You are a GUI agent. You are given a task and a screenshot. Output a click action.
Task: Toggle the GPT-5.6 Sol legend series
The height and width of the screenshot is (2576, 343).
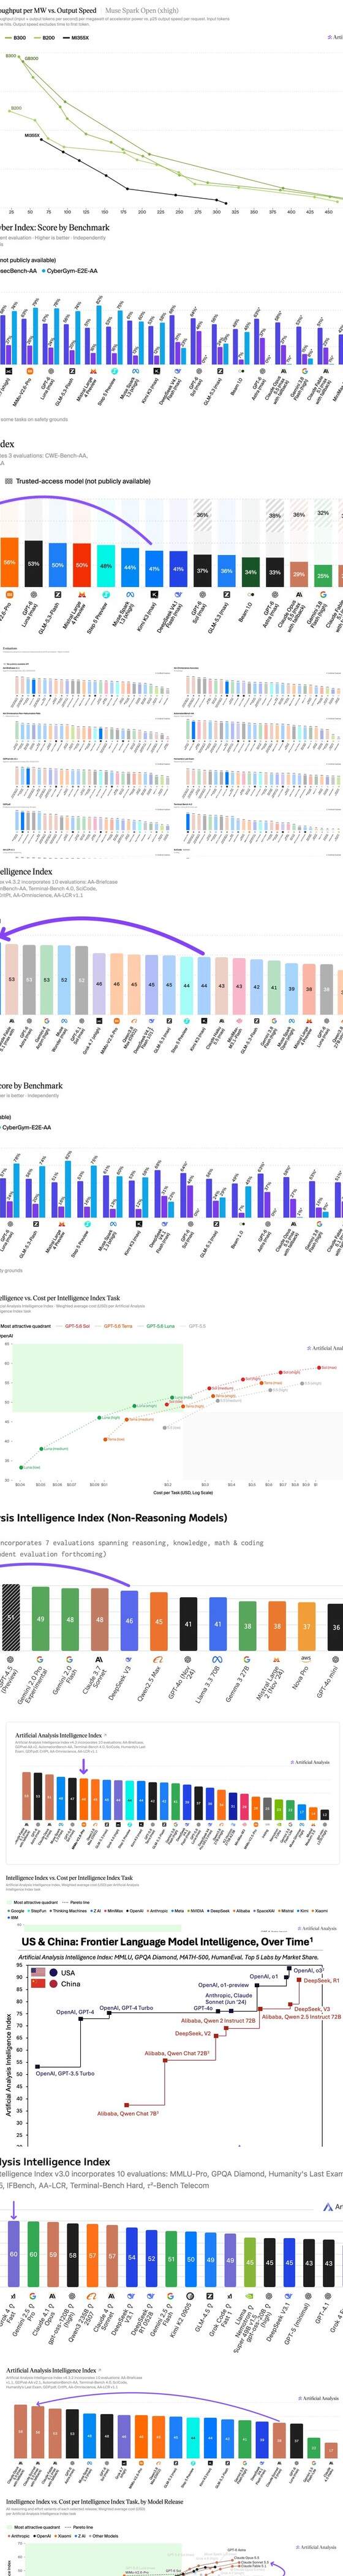tap(75, 1326)
